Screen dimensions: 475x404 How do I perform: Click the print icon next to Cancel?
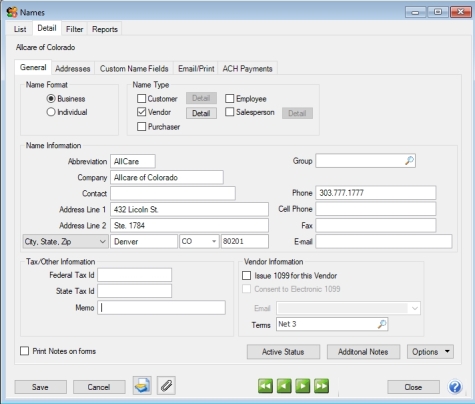[x=142, y=386]
